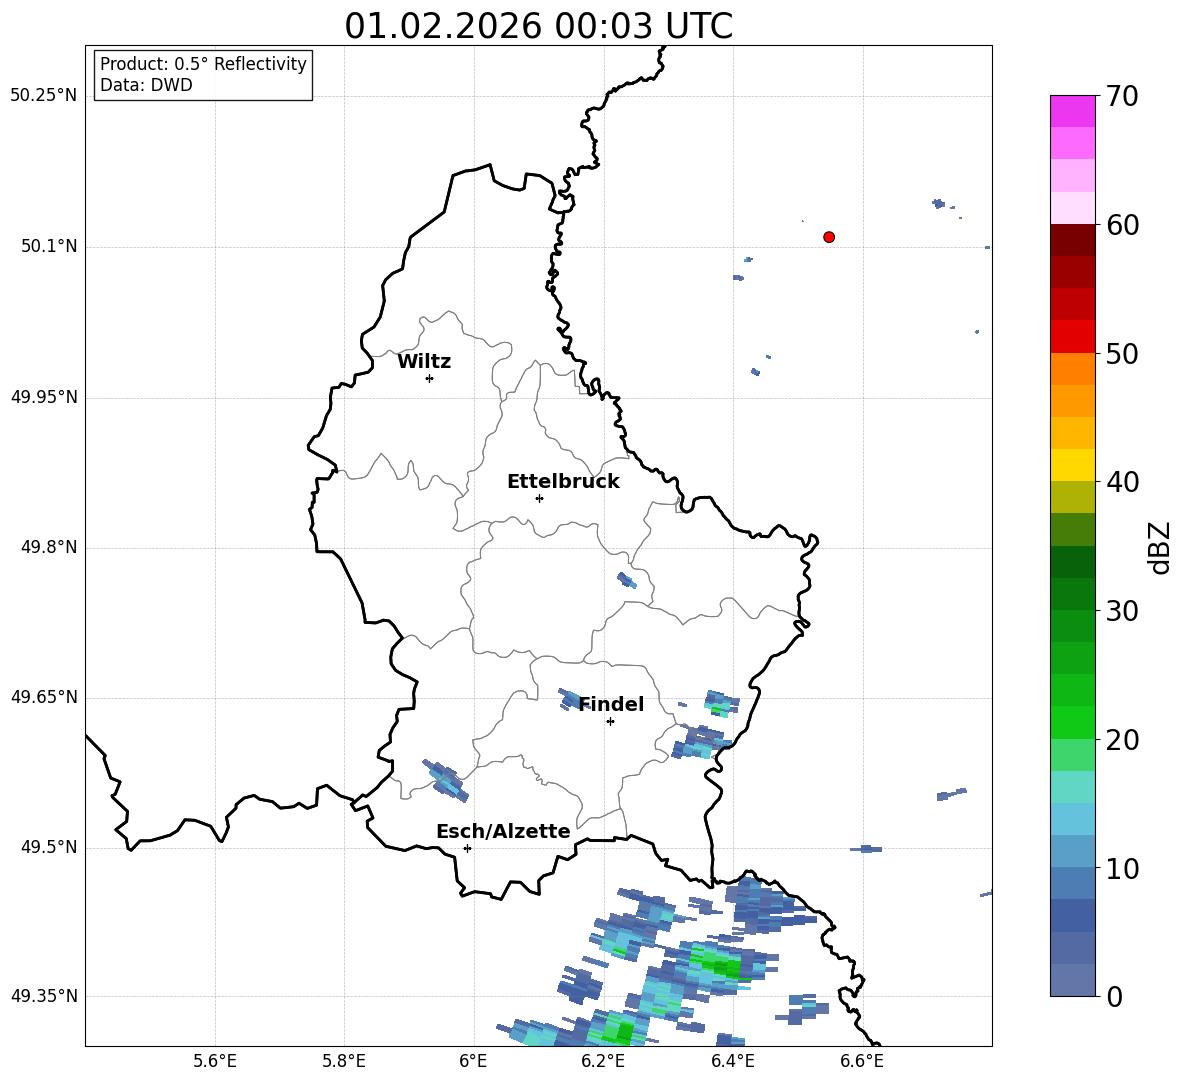Click the blue band at 10 dBZ
Image resolution: width=1184 pixels, height=1081 pixels.
pos(1072,851)
